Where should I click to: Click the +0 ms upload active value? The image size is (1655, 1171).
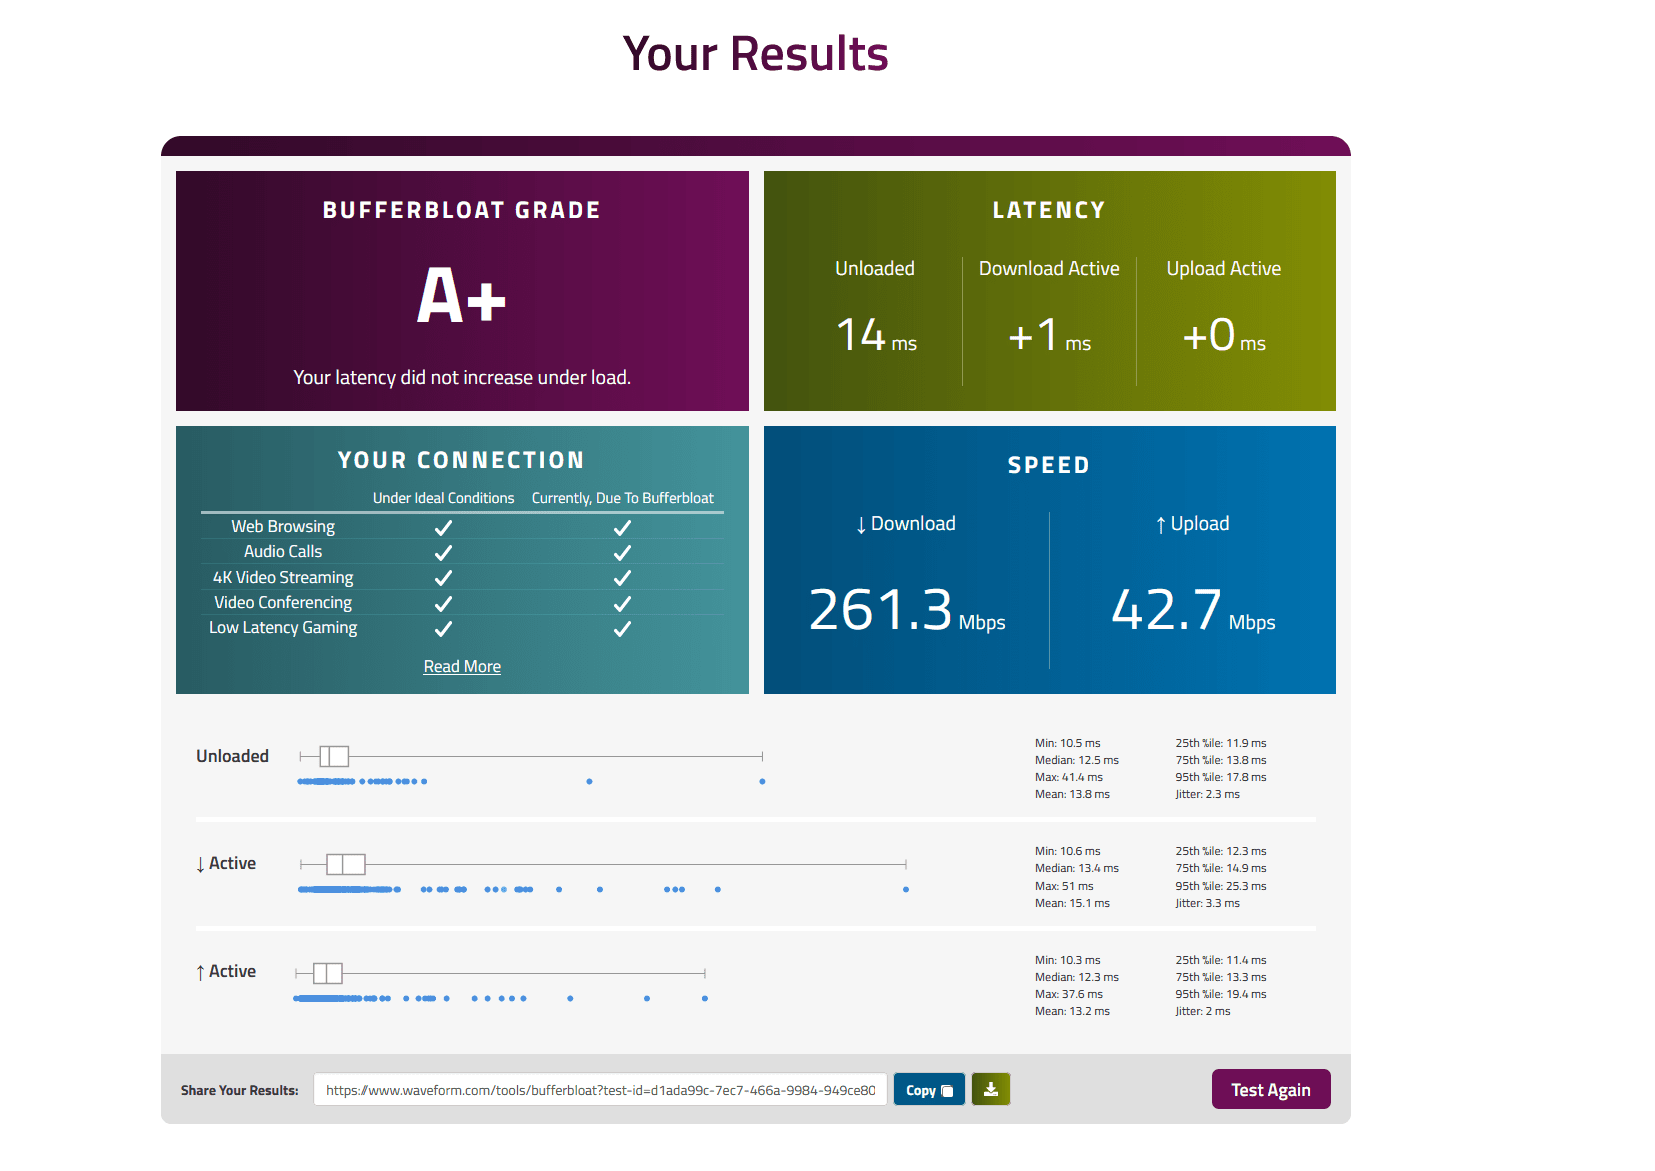pyautogui.click(x=1224, y=335)
